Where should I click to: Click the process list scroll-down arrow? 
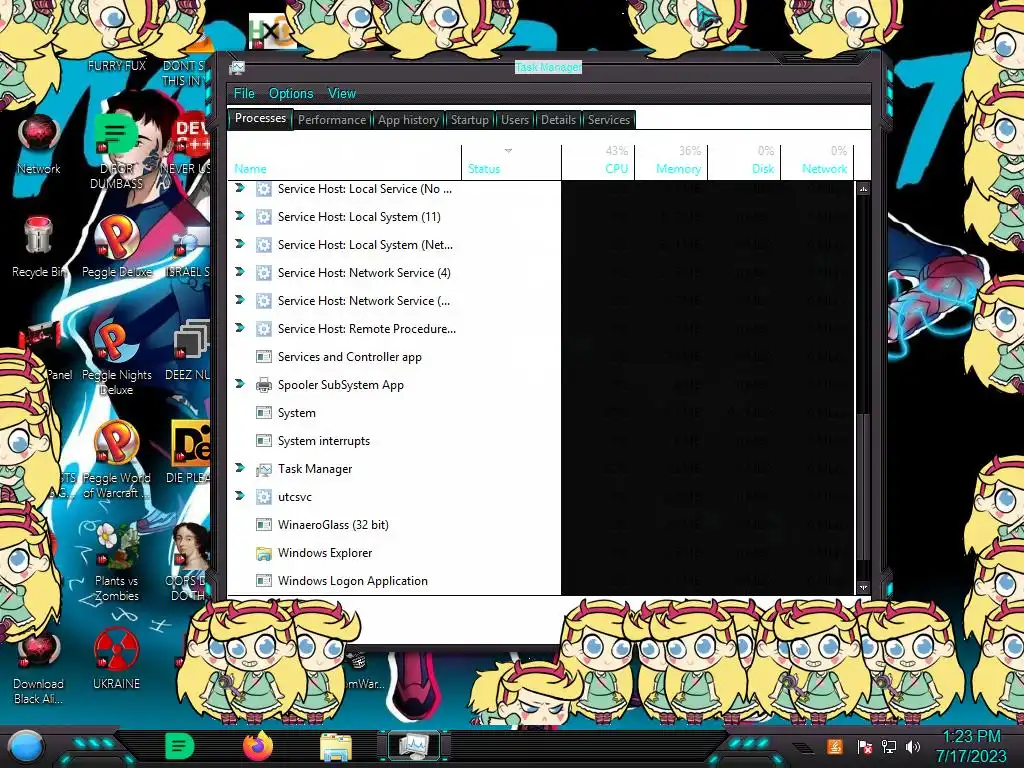coord(863,587)
